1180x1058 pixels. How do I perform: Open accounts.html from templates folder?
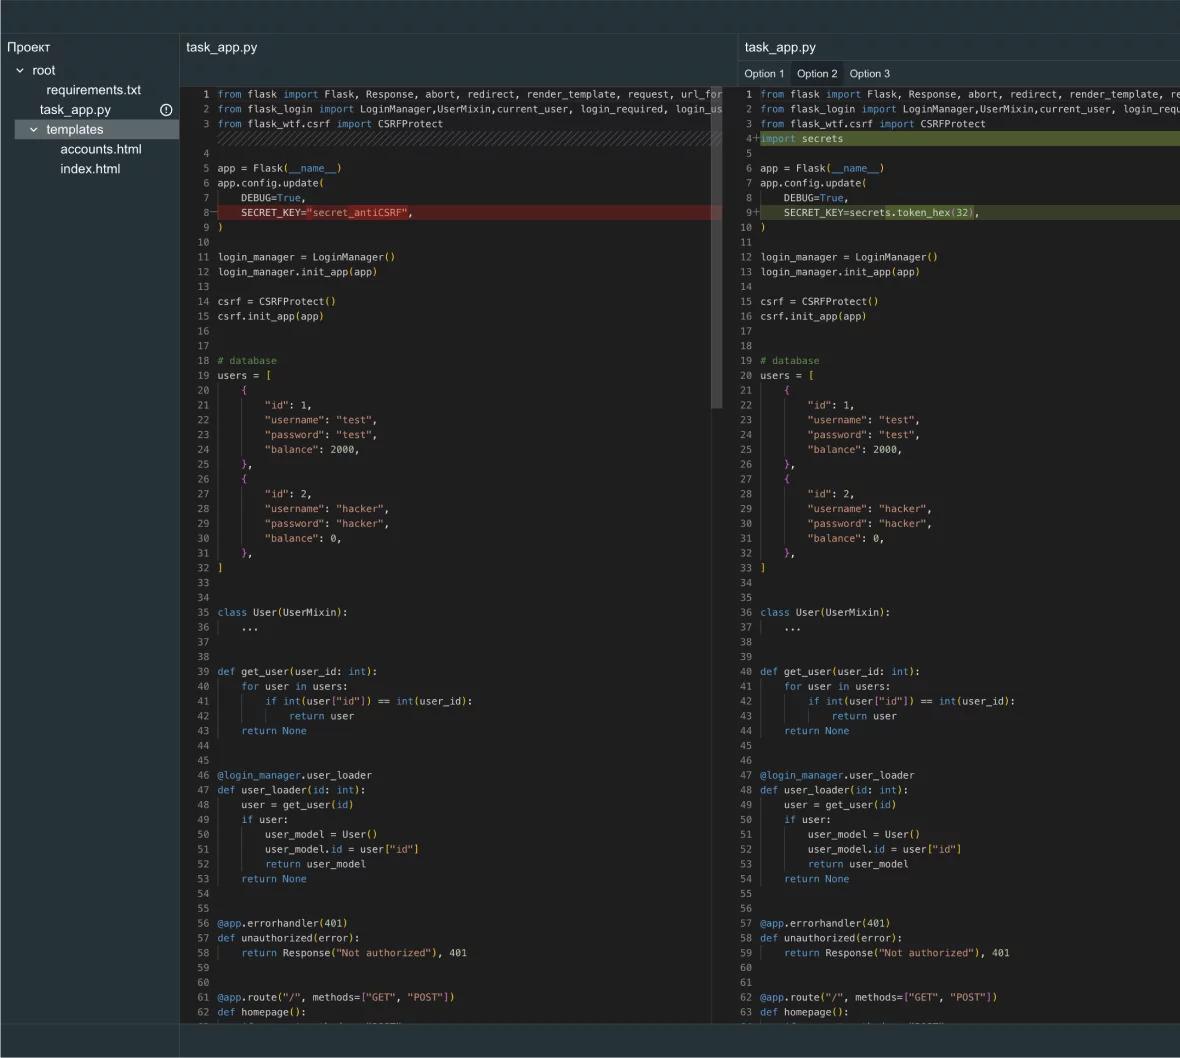(100, 149)
